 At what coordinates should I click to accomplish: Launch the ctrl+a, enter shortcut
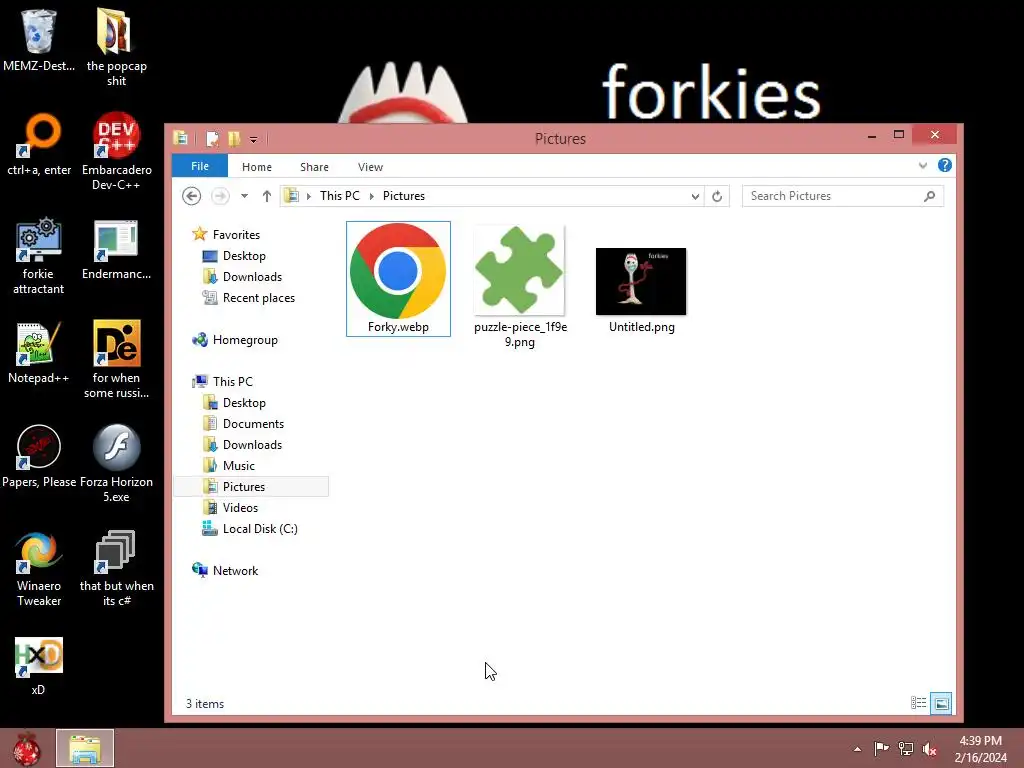point(39,144)
